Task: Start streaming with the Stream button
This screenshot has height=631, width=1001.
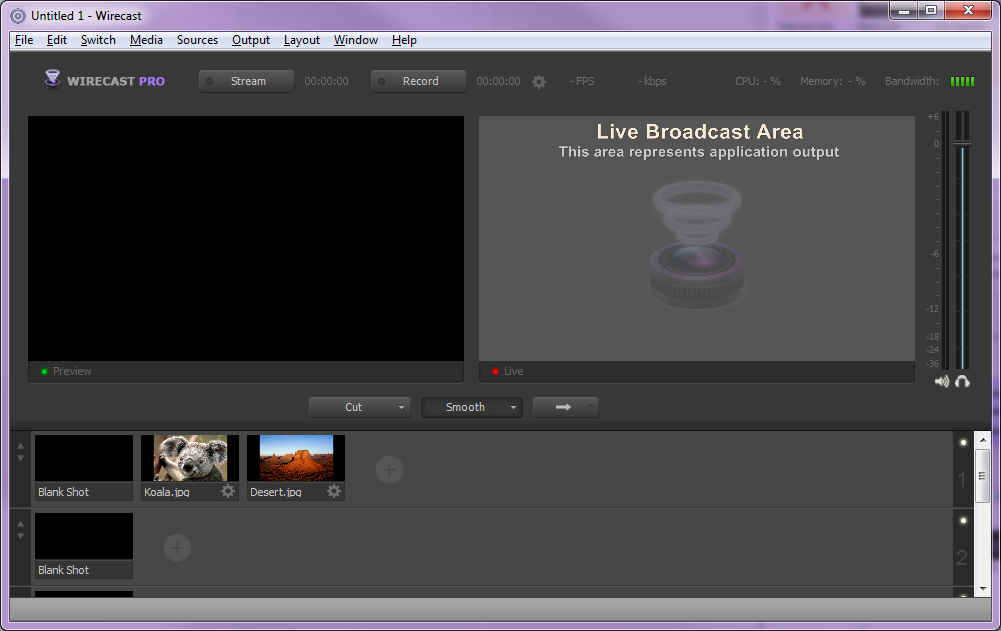Action: point(246,81)
